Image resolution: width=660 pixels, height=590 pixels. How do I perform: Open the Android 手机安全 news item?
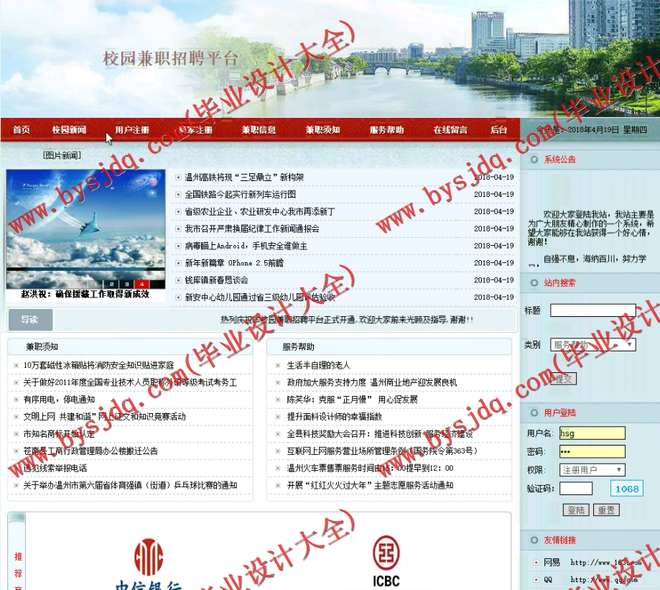coord(246,246)
